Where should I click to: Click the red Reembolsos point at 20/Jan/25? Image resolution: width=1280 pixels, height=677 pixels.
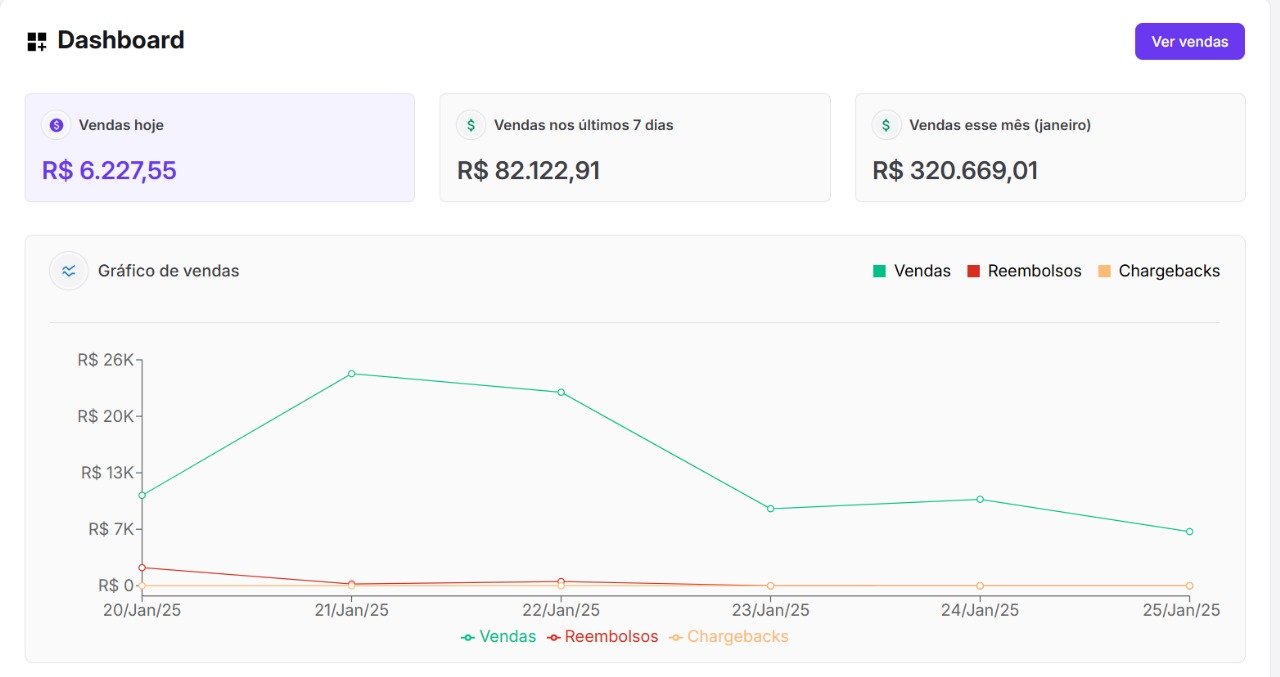point(142,568)
